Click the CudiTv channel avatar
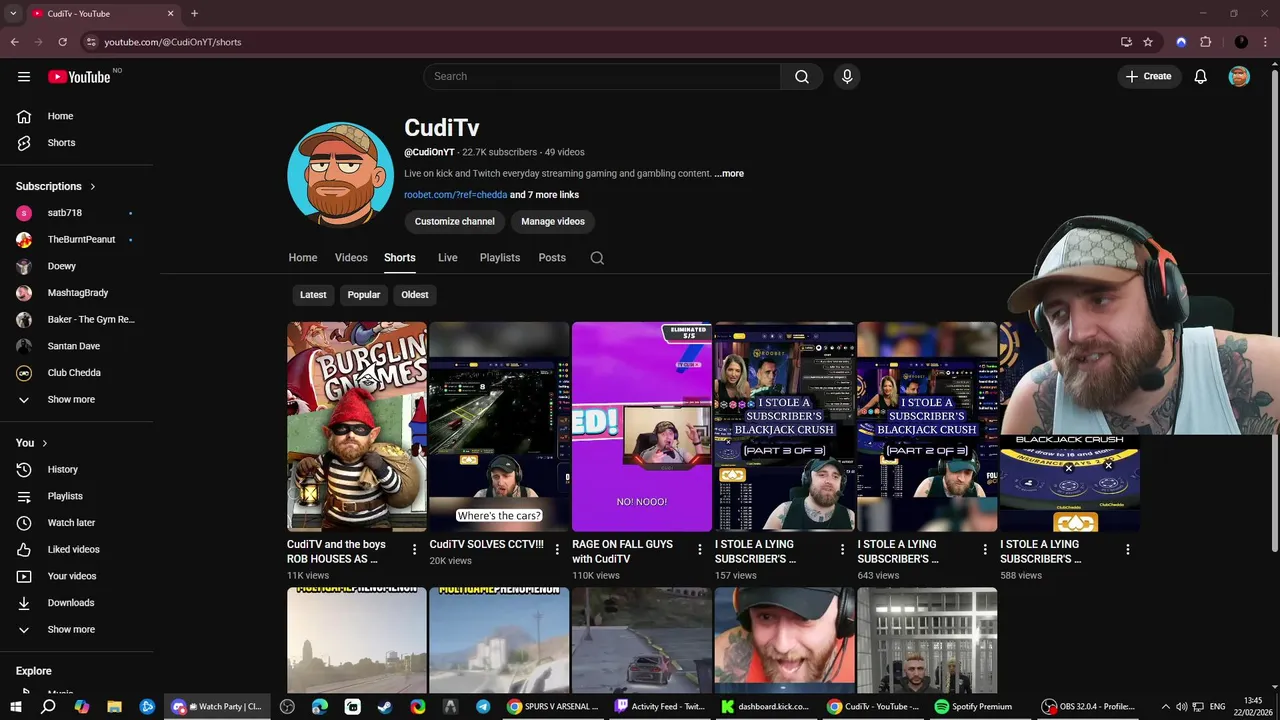 coord(341,175)
